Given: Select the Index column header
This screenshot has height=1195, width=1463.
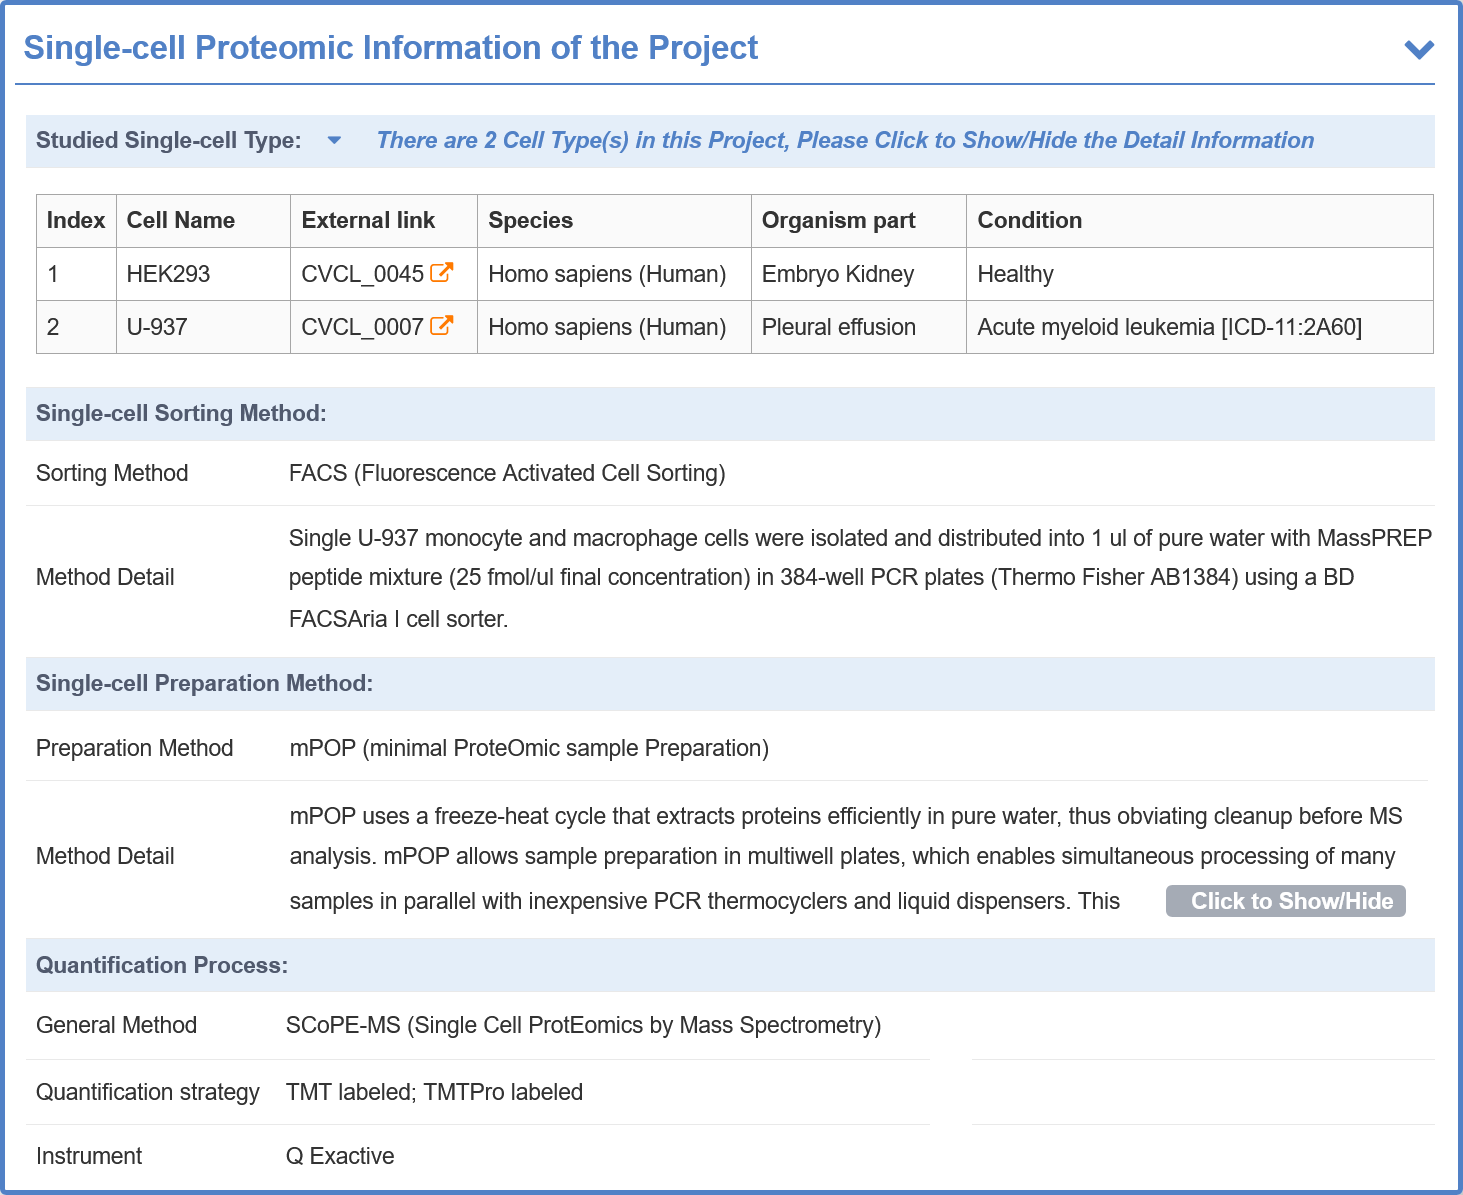Looking at the screenshot, I should tap(76, 220).
